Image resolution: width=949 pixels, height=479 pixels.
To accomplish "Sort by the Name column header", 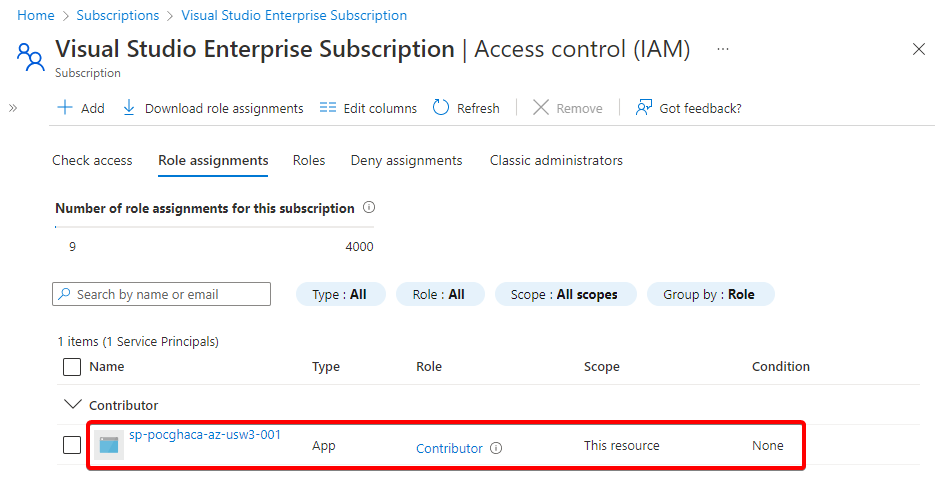I will (107, 366).
